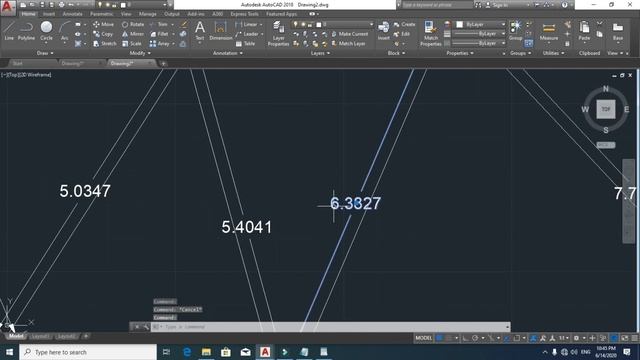Open the Output ribbon tab
This screenshot has width=640, height=360.
tap(171, 14)
